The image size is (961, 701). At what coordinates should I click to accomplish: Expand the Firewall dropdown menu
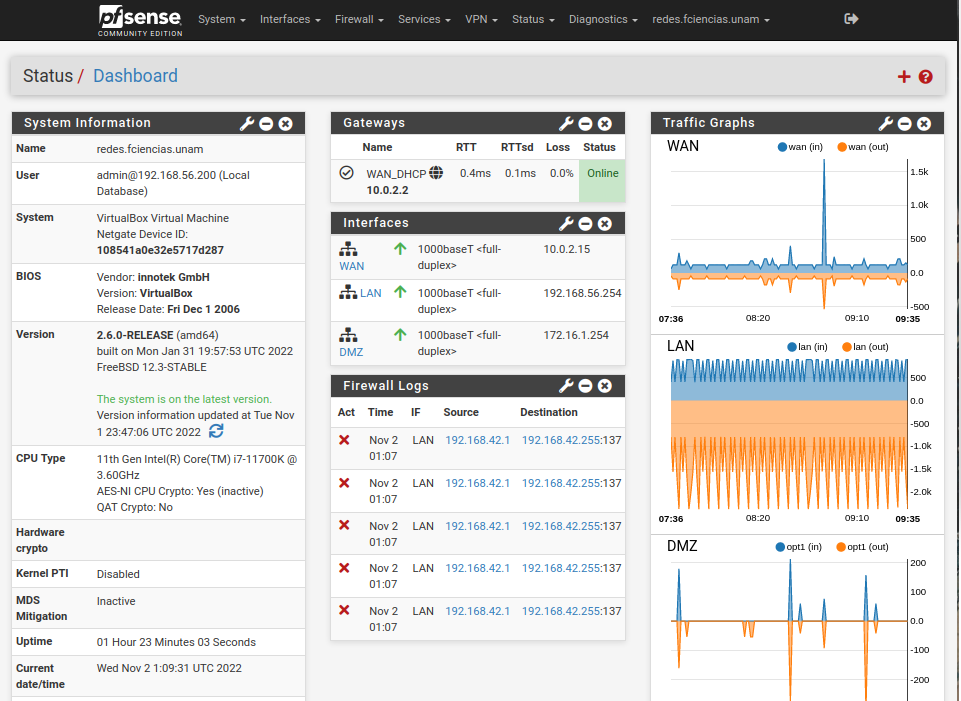tap(357, 19)
